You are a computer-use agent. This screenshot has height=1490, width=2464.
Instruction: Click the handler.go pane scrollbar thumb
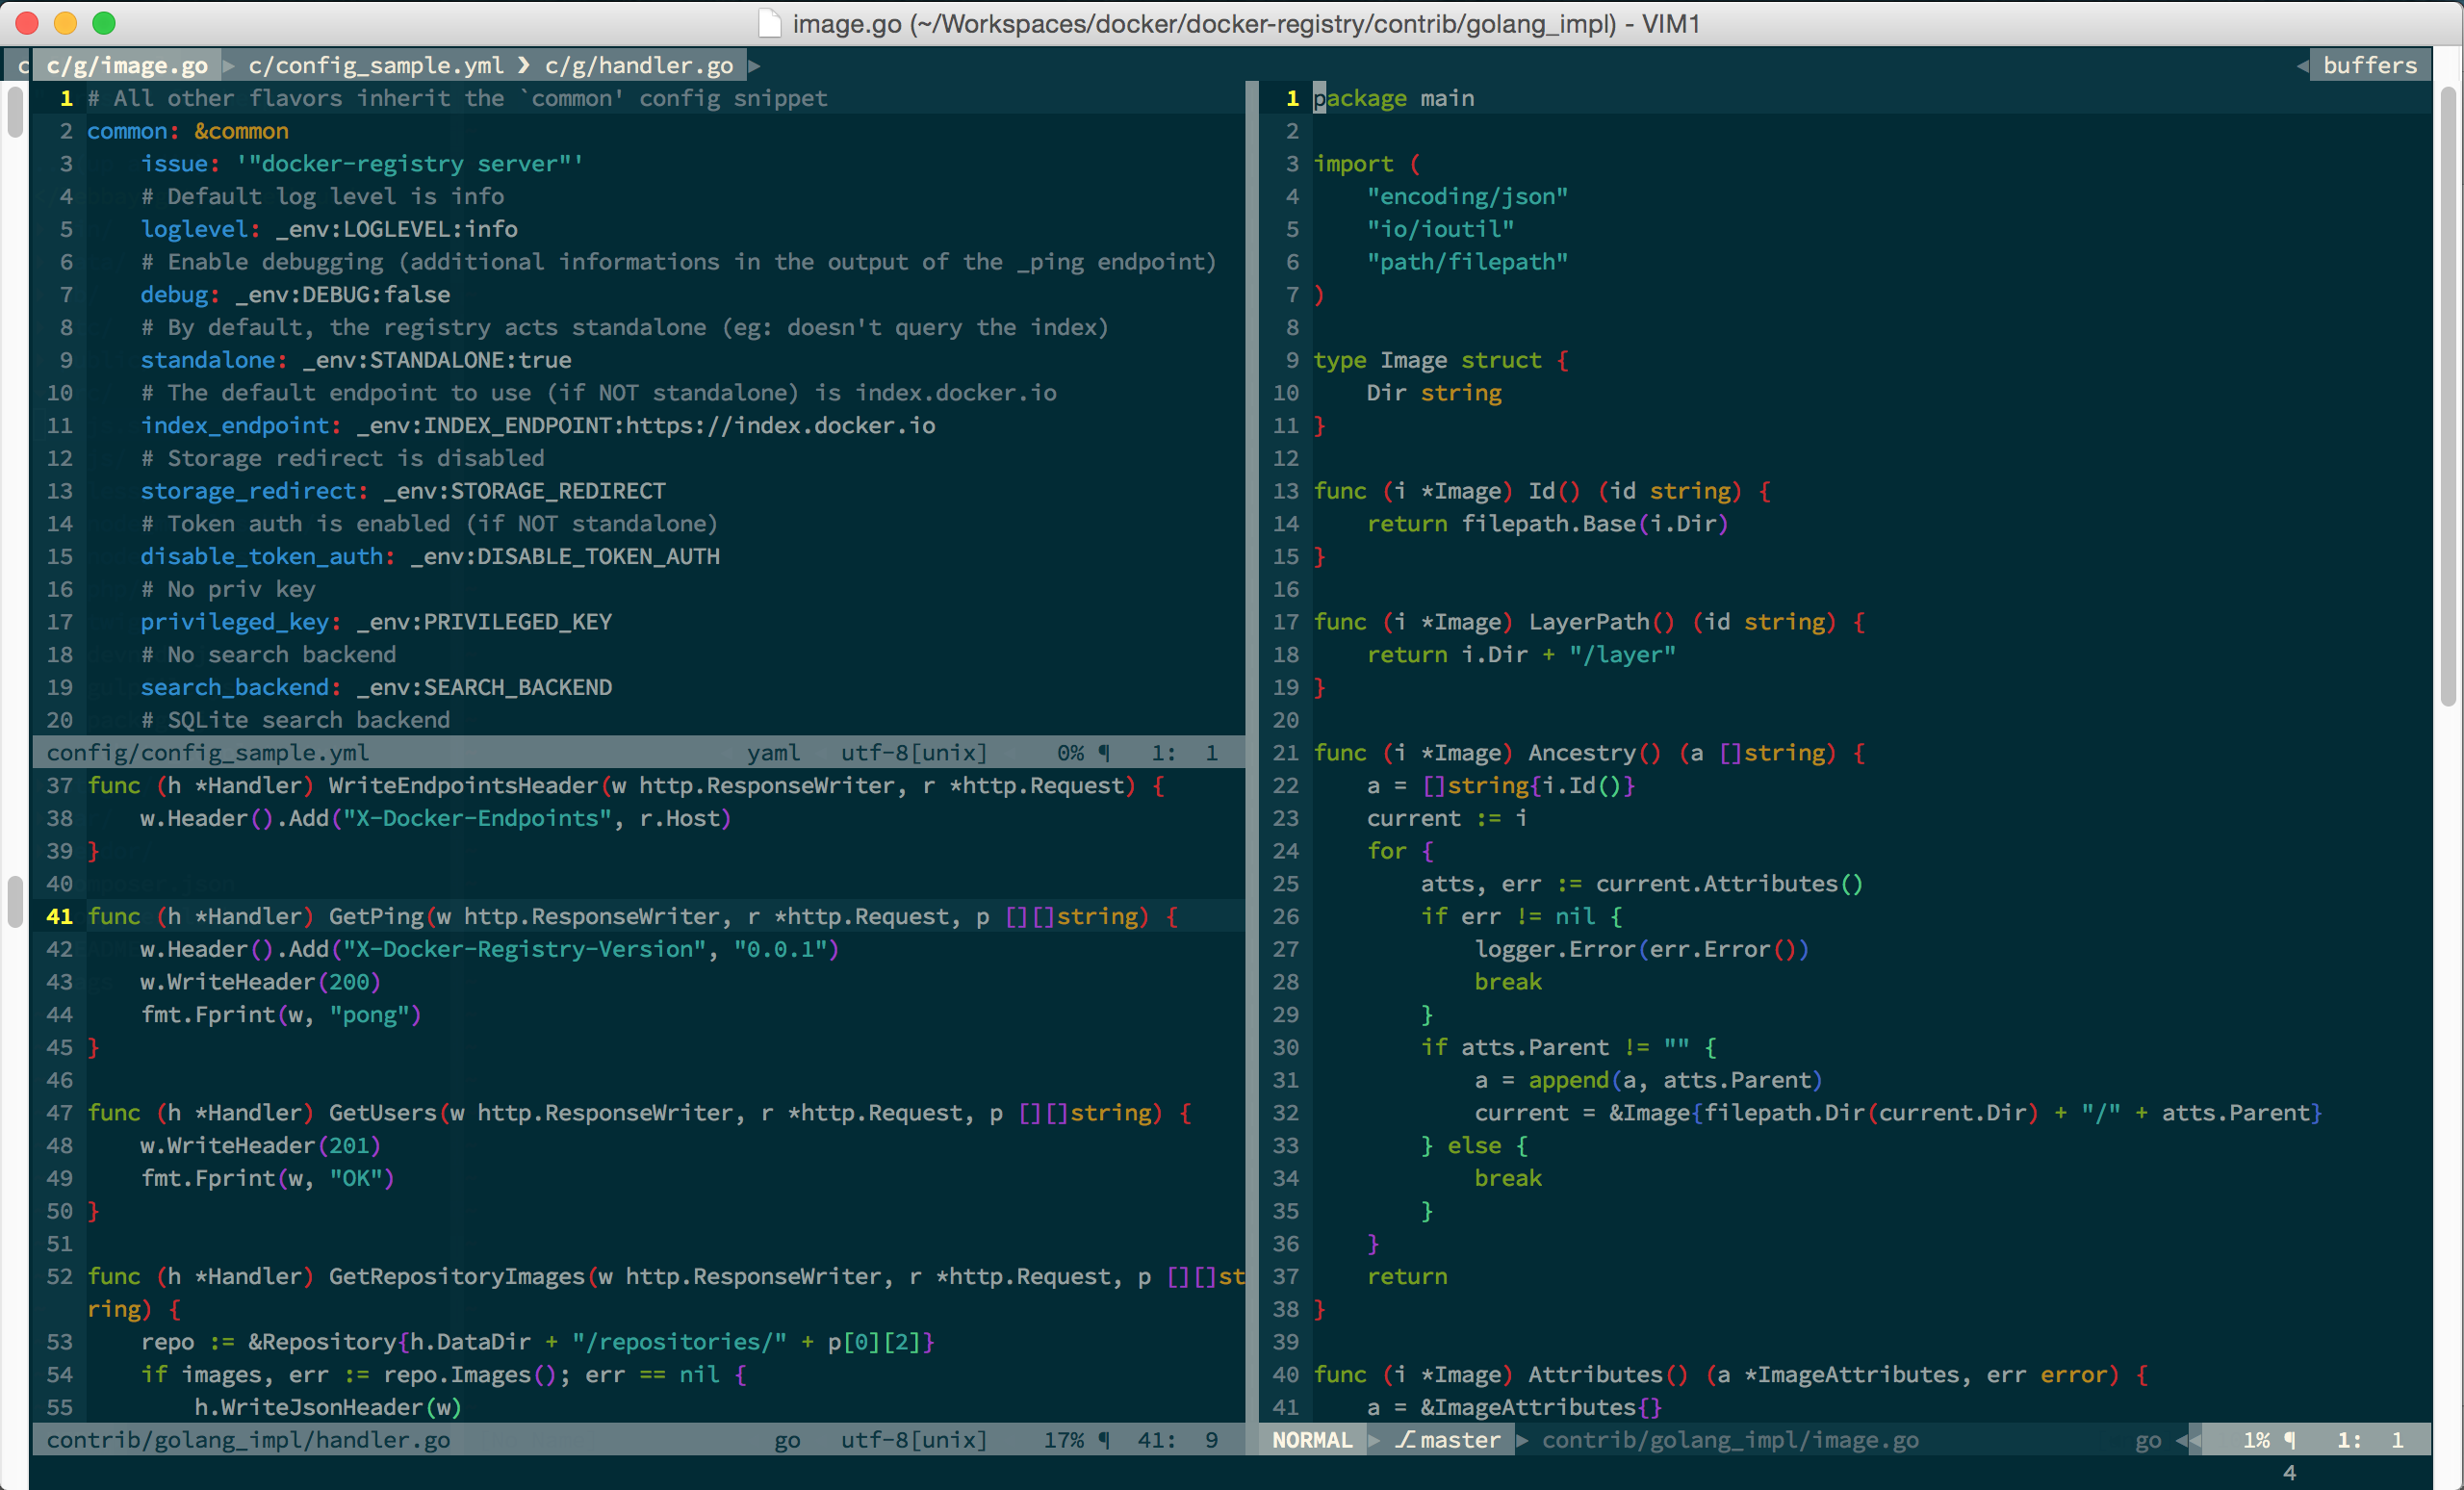click(15, 900)
